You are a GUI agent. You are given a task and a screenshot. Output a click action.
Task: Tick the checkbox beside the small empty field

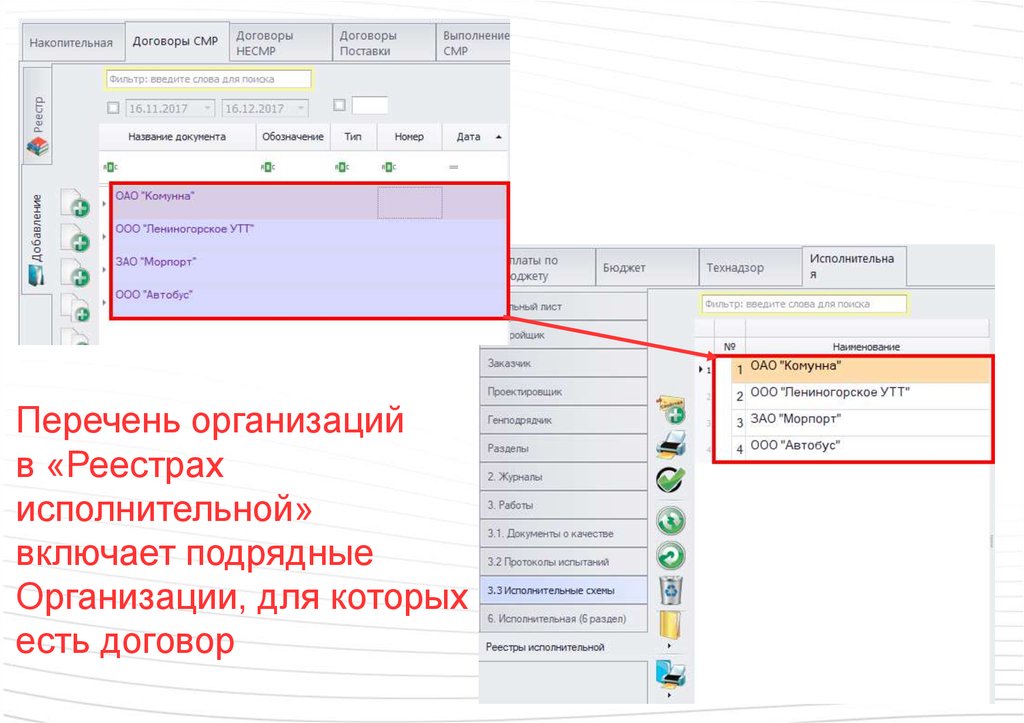tap(339, 104)
